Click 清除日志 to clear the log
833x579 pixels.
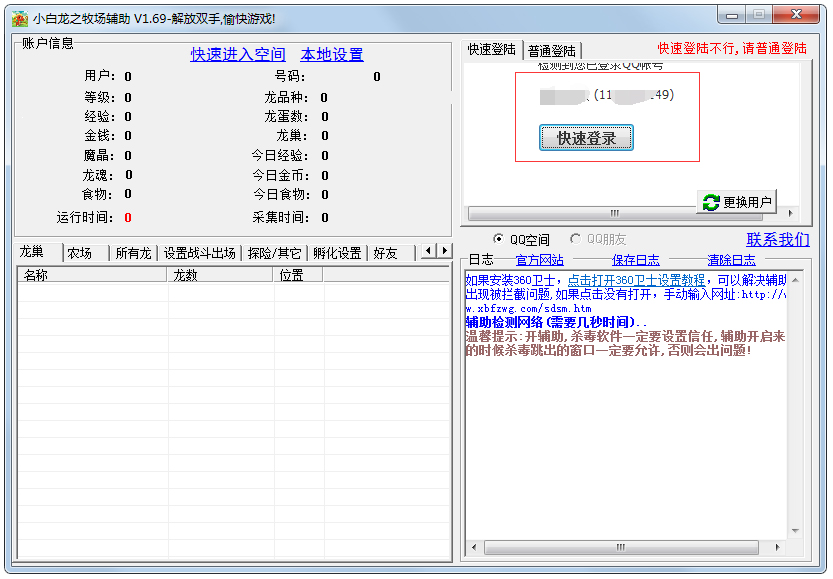(731, 260)
